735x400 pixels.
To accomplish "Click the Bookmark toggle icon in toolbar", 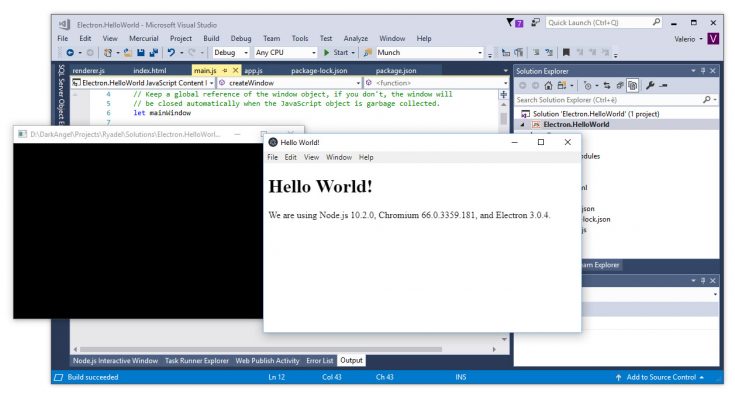I will pos(566,53).
